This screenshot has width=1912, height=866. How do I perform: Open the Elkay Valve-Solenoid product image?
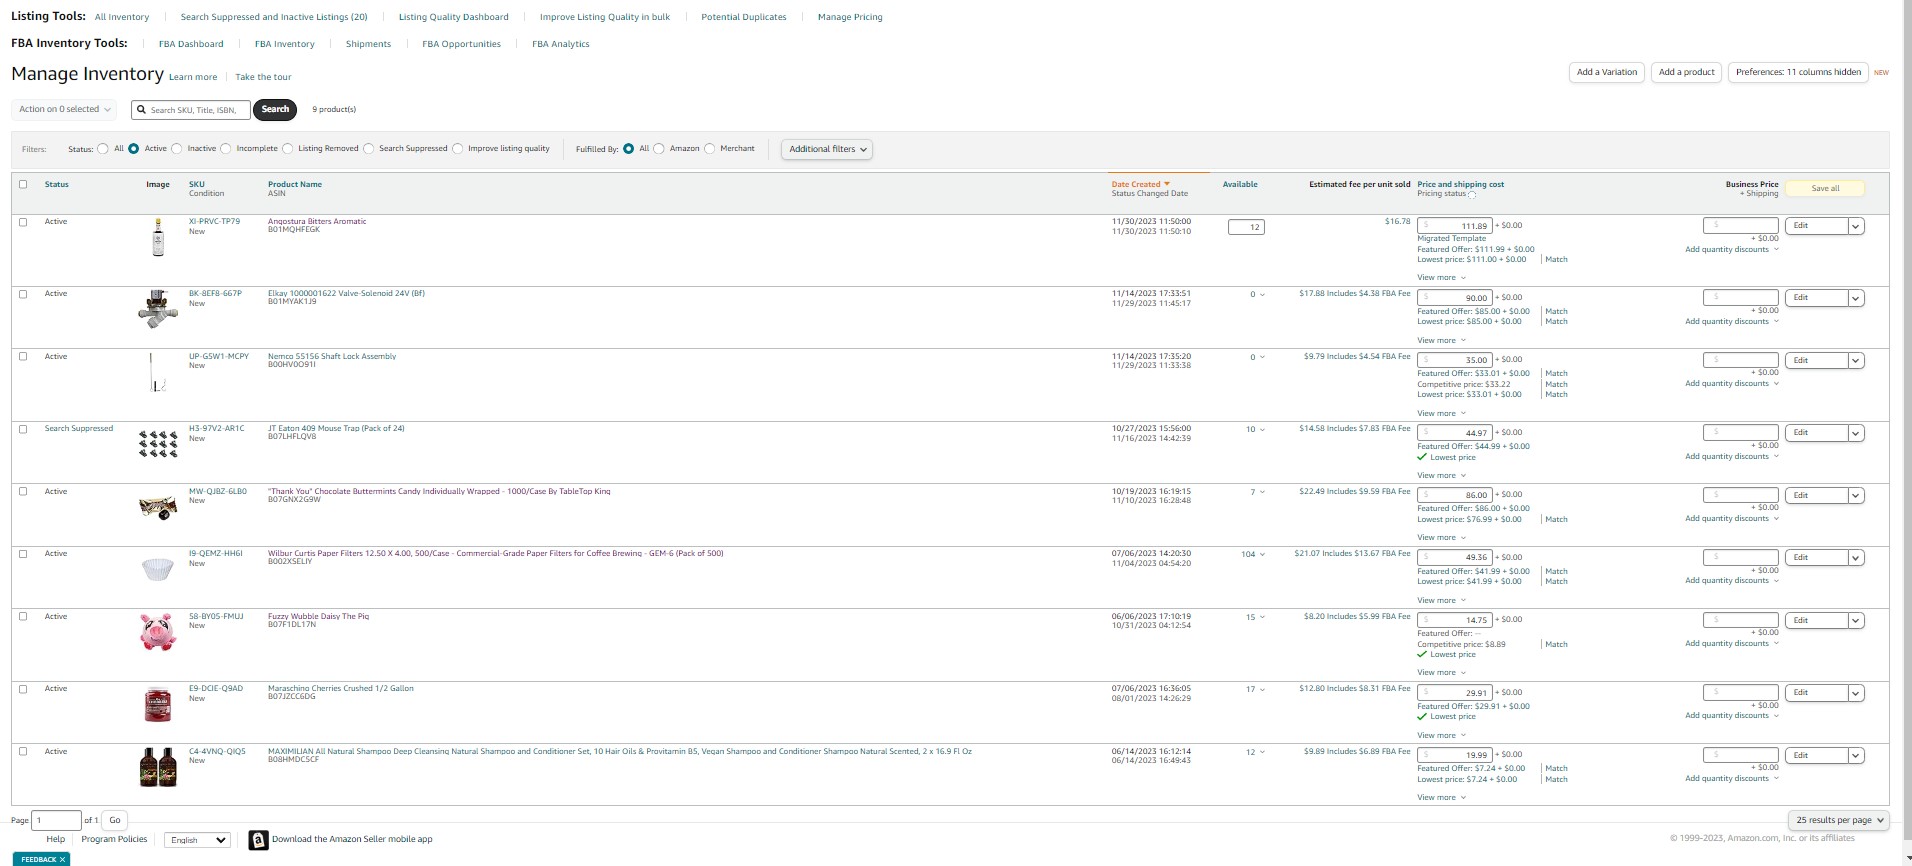pyautogui.click(x=158, y=309)
